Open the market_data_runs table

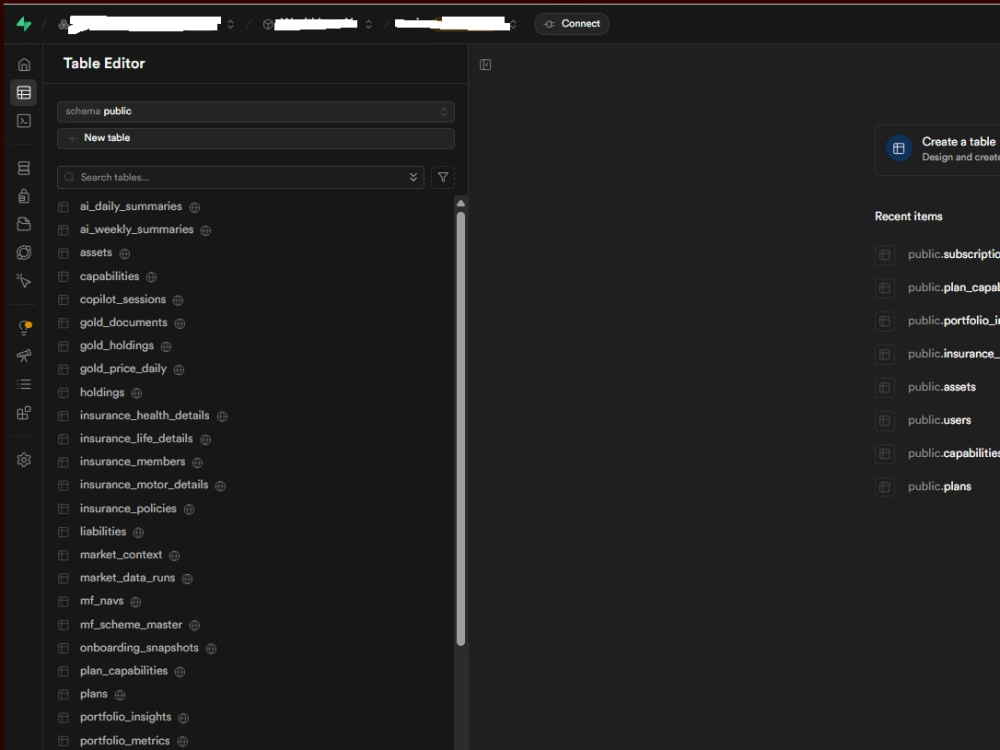(127, 578)
